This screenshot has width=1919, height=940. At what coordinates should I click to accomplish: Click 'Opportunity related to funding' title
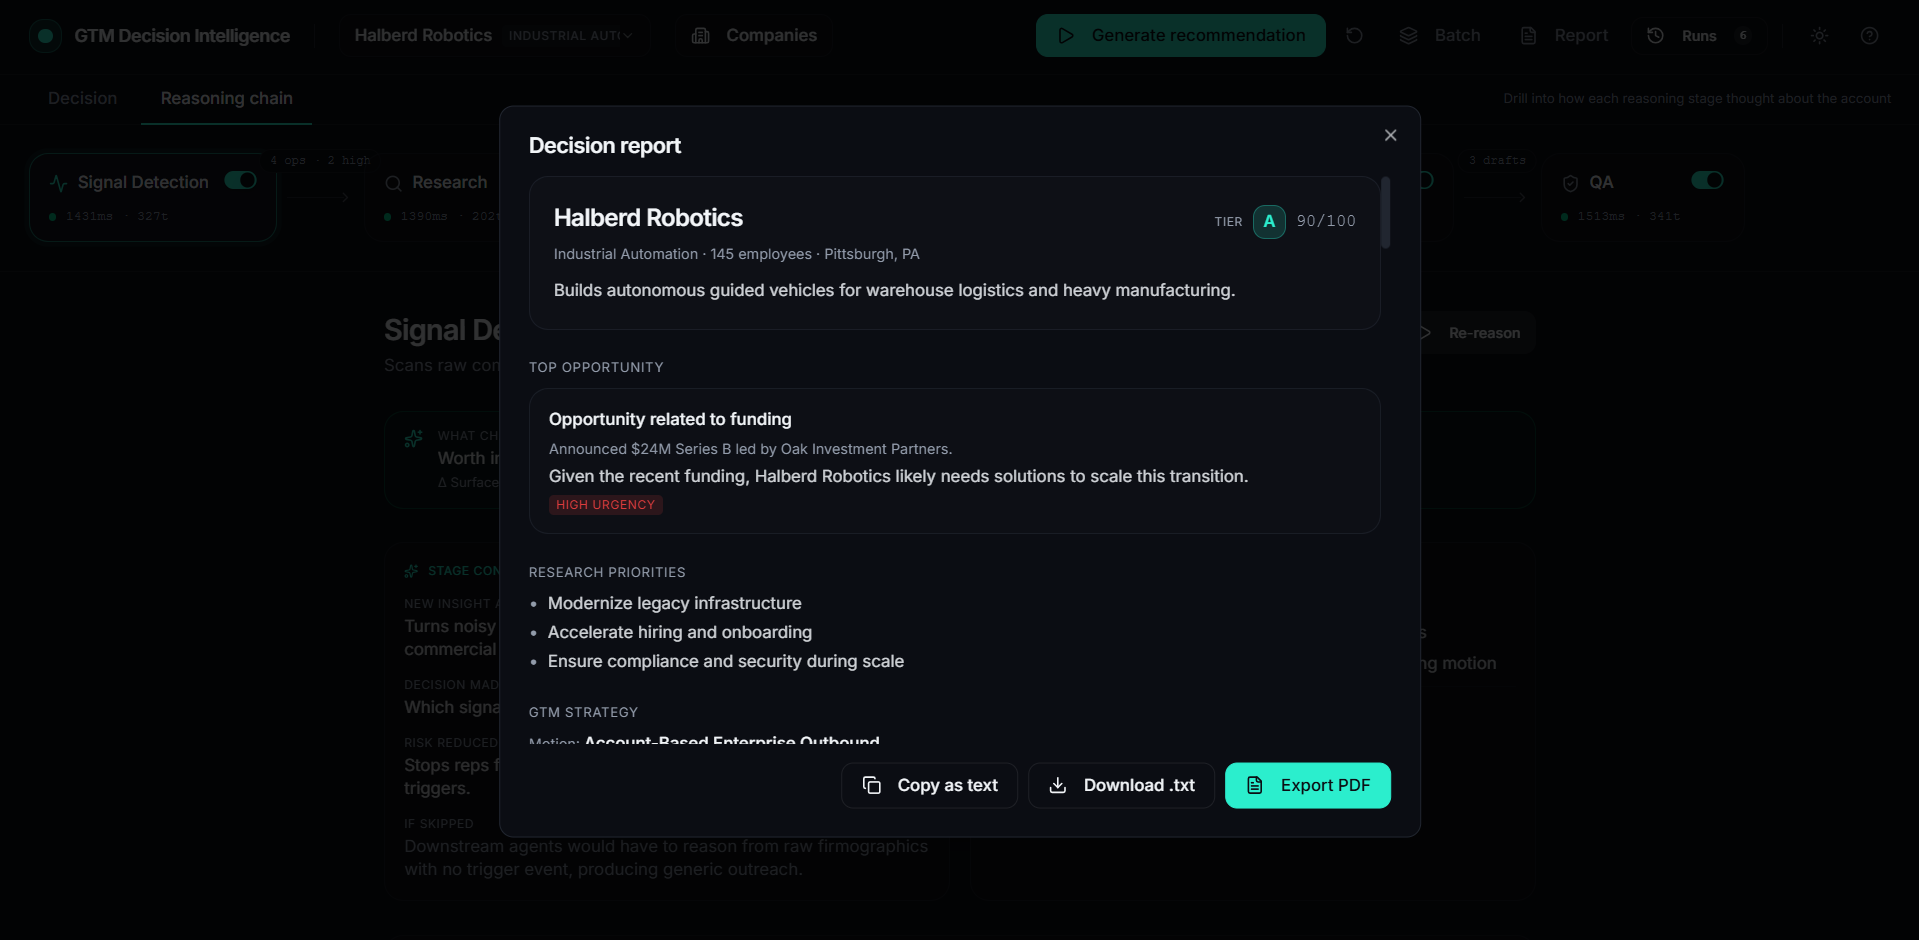pos(670,419)
